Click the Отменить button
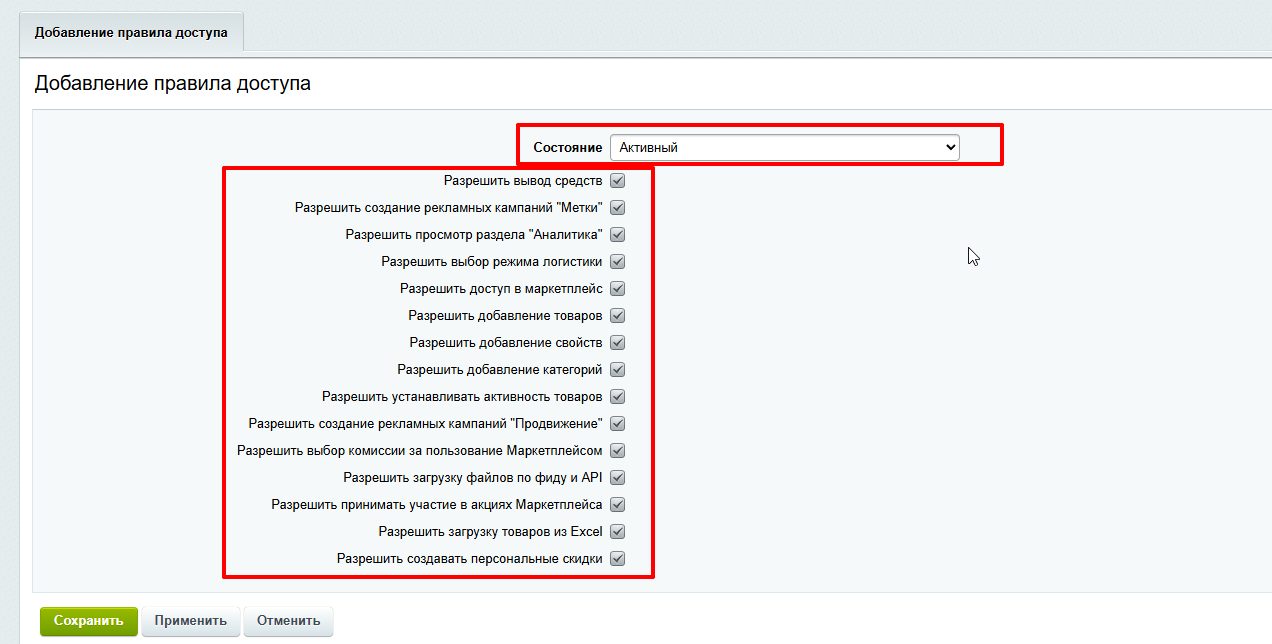 coord(288,621)
